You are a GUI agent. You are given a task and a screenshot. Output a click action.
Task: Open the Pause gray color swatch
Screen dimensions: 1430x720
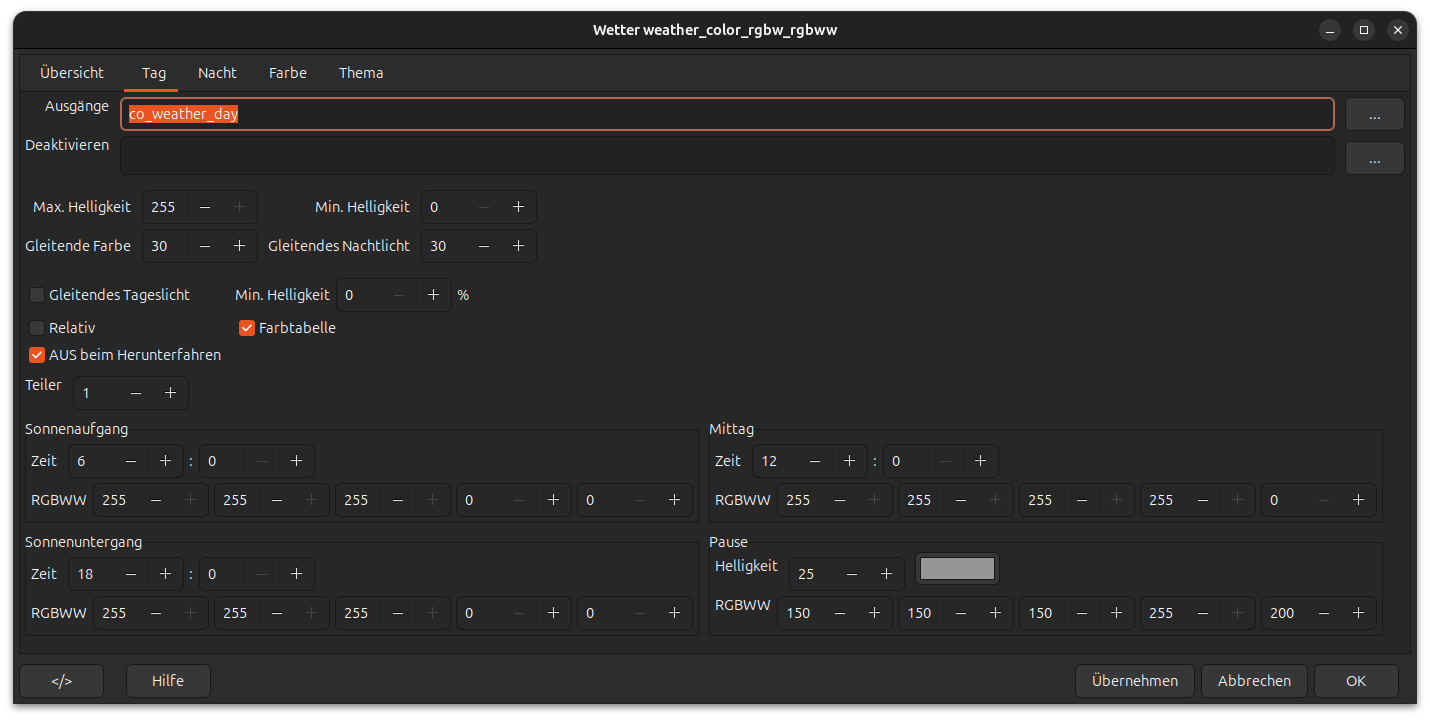tap(957, 569)
